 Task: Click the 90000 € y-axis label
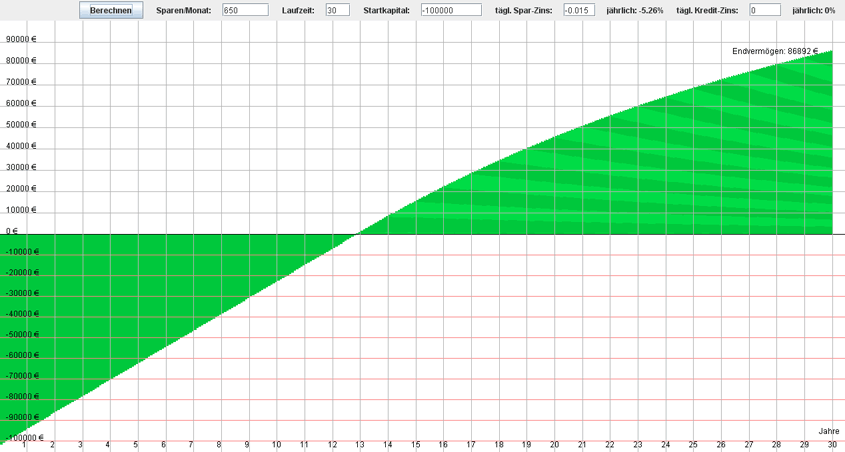coord(20,40)
